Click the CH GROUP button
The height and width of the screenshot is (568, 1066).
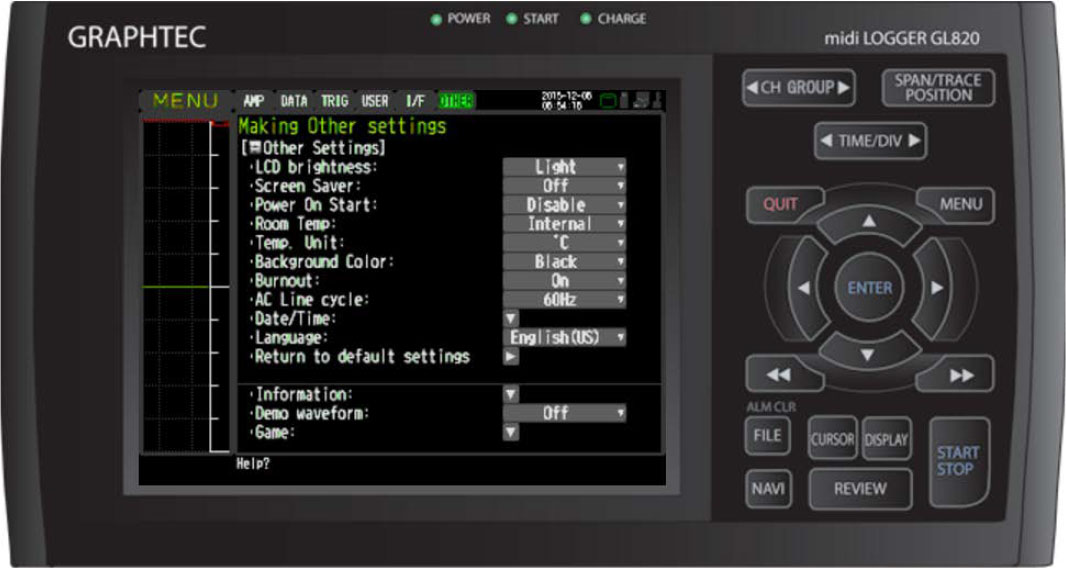798,88
